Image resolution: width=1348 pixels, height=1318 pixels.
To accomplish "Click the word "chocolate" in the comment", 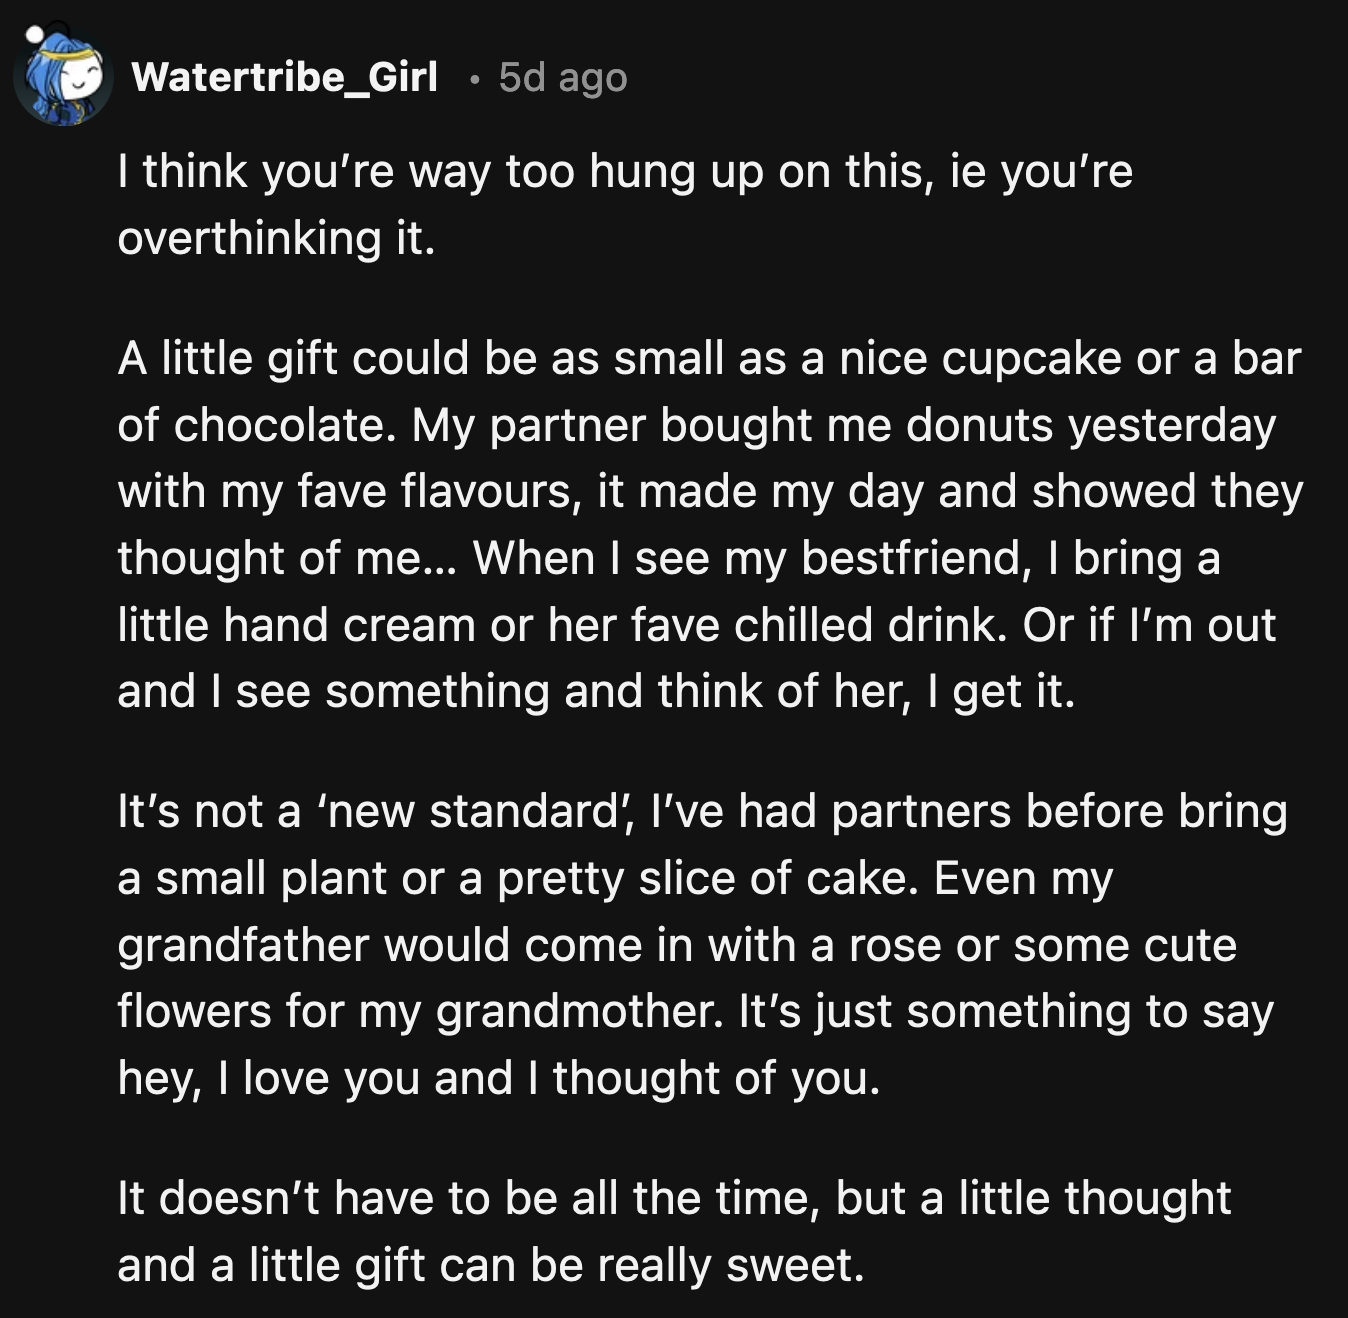I will pos(279,425).
